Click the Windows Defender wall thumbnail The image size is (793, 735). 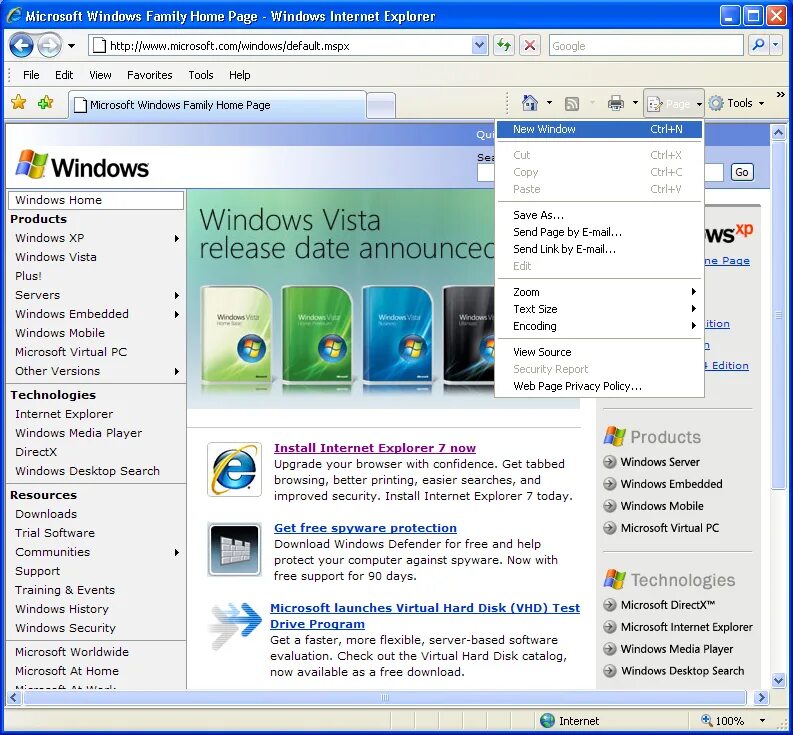(234, 549)
